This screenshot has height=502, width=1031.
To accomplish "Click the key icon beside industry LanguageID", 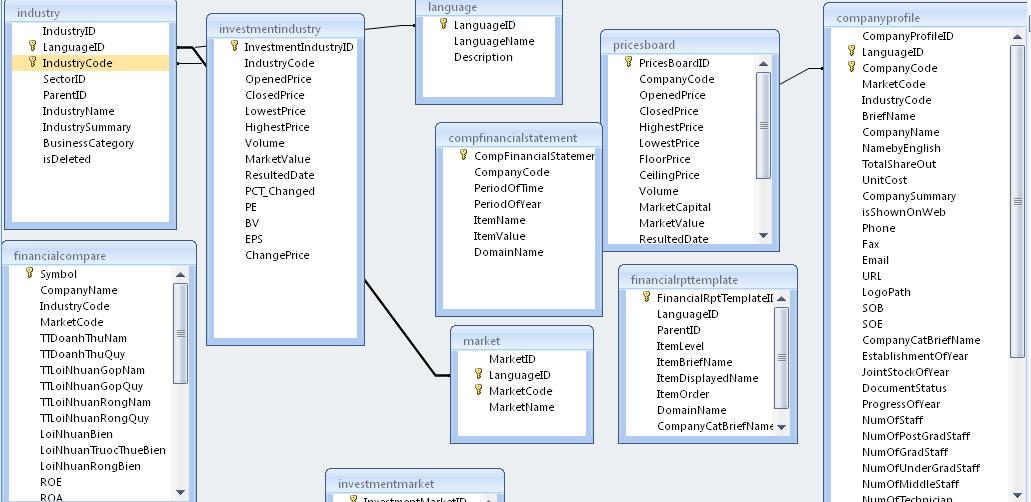I will tap(32, 46).
